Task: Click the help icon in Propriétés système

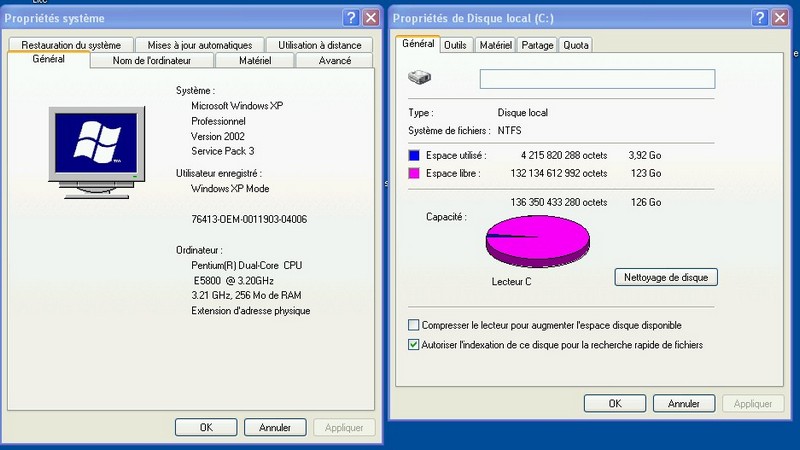Action: (x=351, y=18)
